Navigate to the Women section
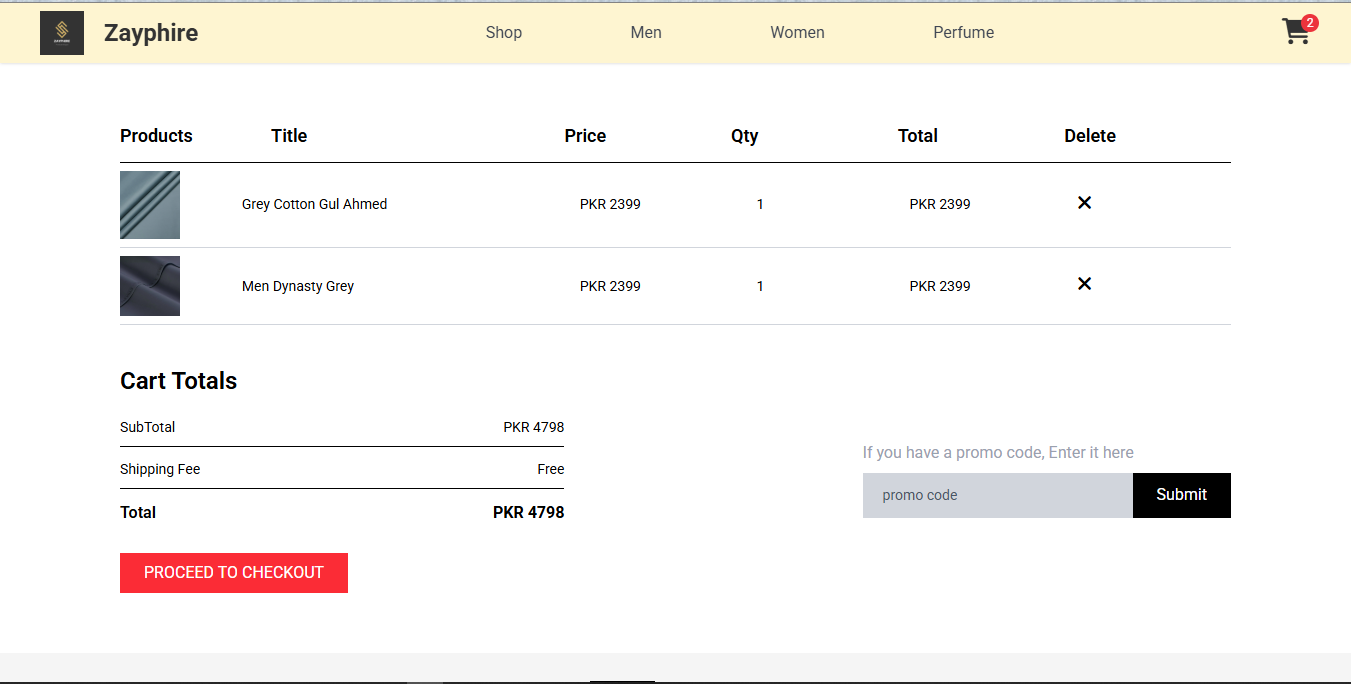This screenshot has height=684, width=1351. click(x=797, y=33)
